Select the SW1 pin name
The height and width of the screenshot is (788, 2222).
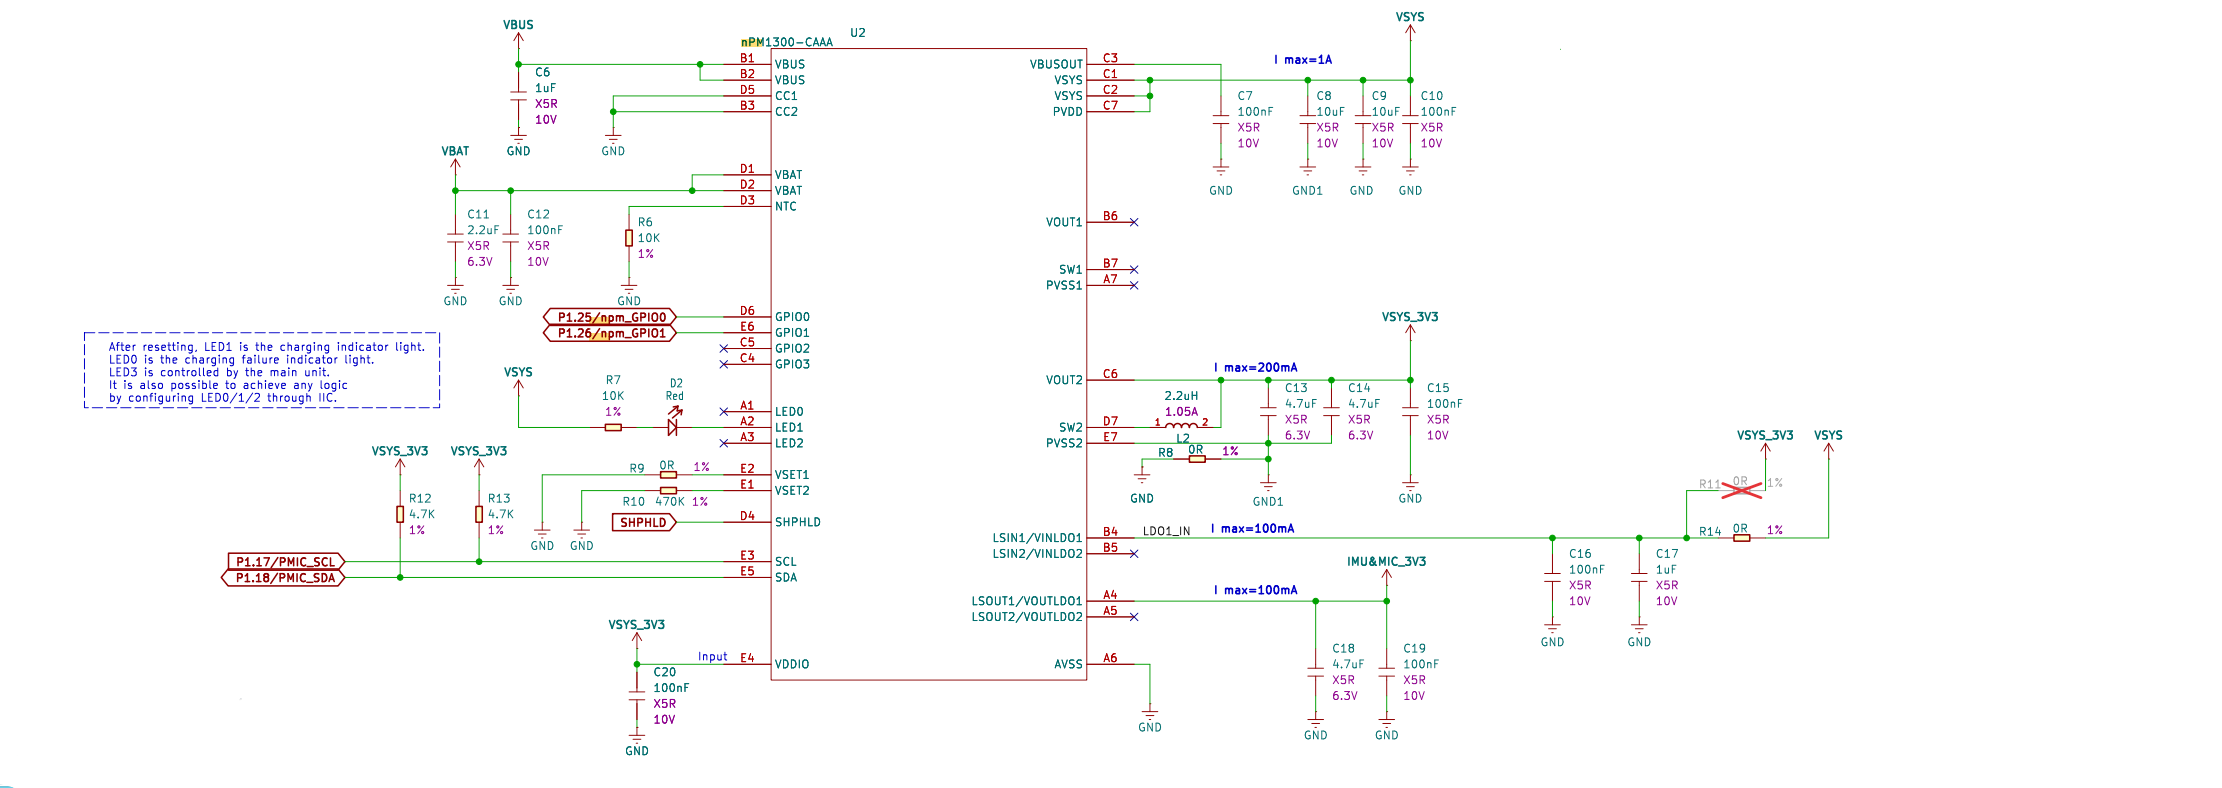click(x=1070, y=270)
